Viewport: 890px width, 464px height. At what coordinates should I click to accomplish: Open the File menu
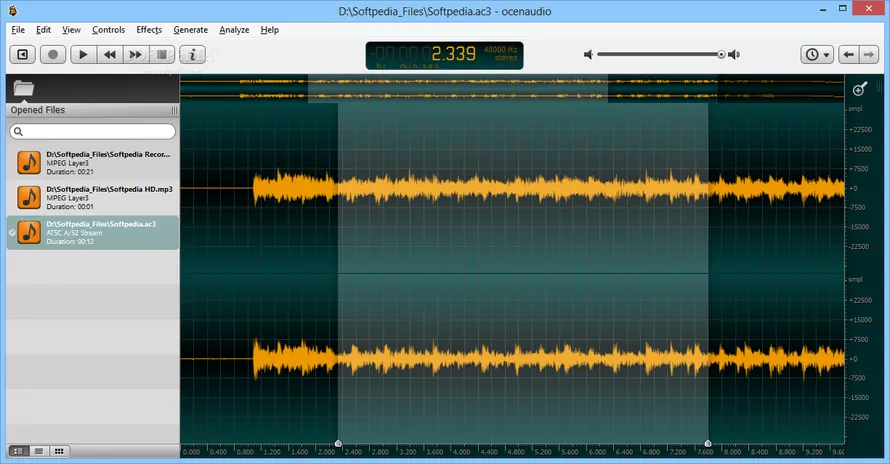(x=18, y=30)
